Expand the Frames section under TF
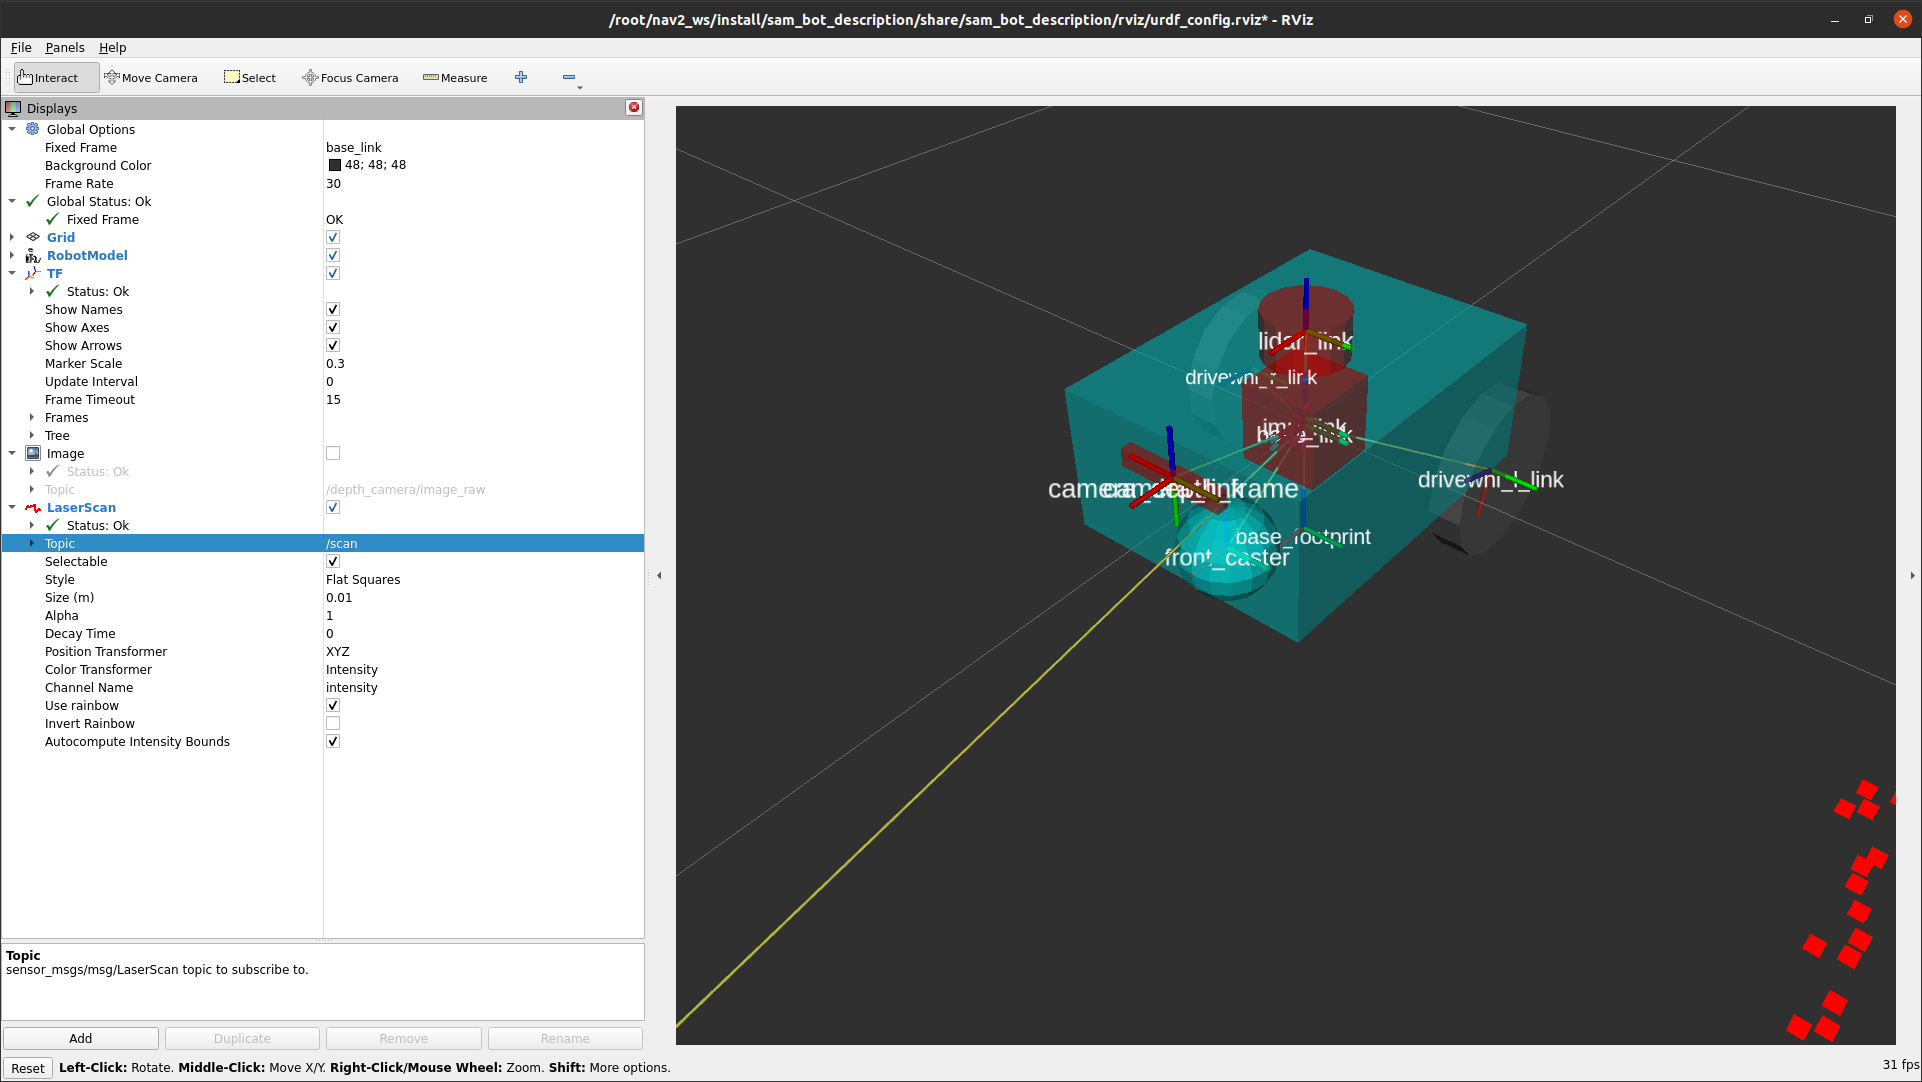This screenshot has width=1922, height=1082. coord(32,417)
